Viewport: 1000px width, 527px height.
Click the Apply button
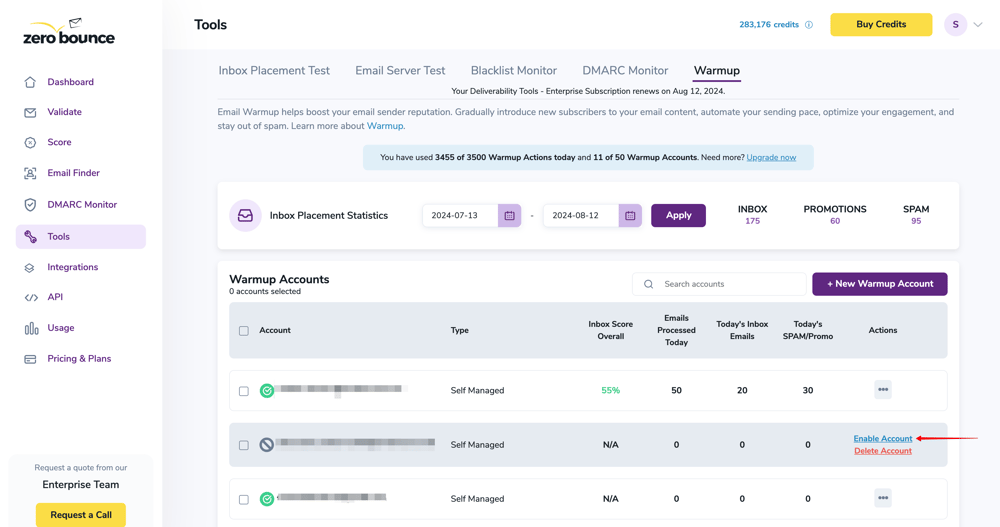pos(679,216)
